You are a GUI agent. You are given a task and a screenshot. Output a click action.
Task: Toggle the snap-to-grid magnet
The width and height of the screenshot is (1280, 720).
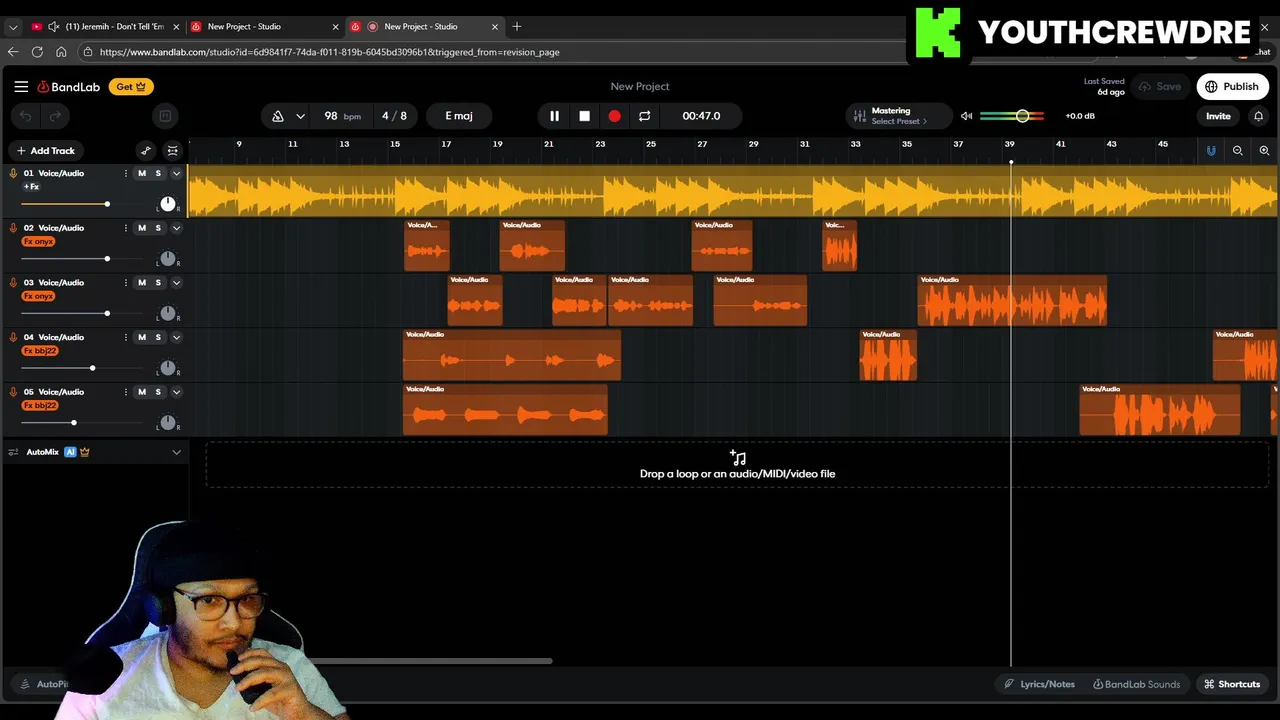[x=1211, y=151]
